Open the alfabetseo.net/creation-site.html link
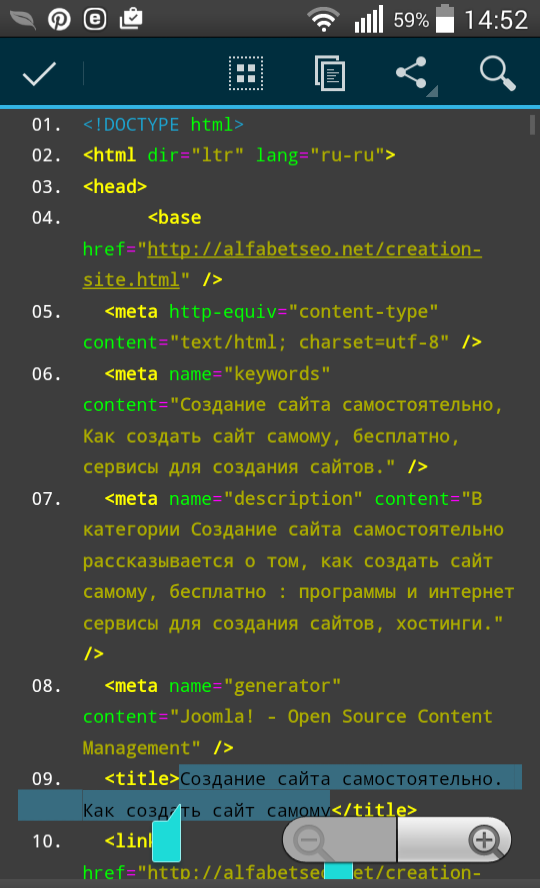The image size is (540, 888). 282,264
